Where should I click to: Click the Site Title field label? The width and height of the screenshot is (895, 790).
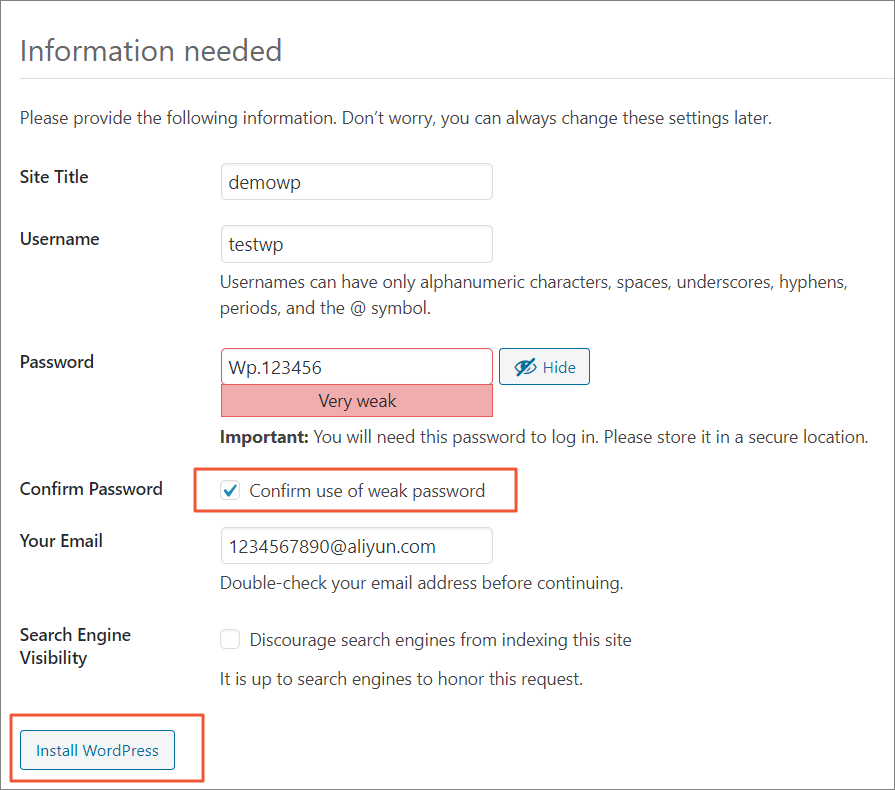pyautogui.click(x=54, y=177)
